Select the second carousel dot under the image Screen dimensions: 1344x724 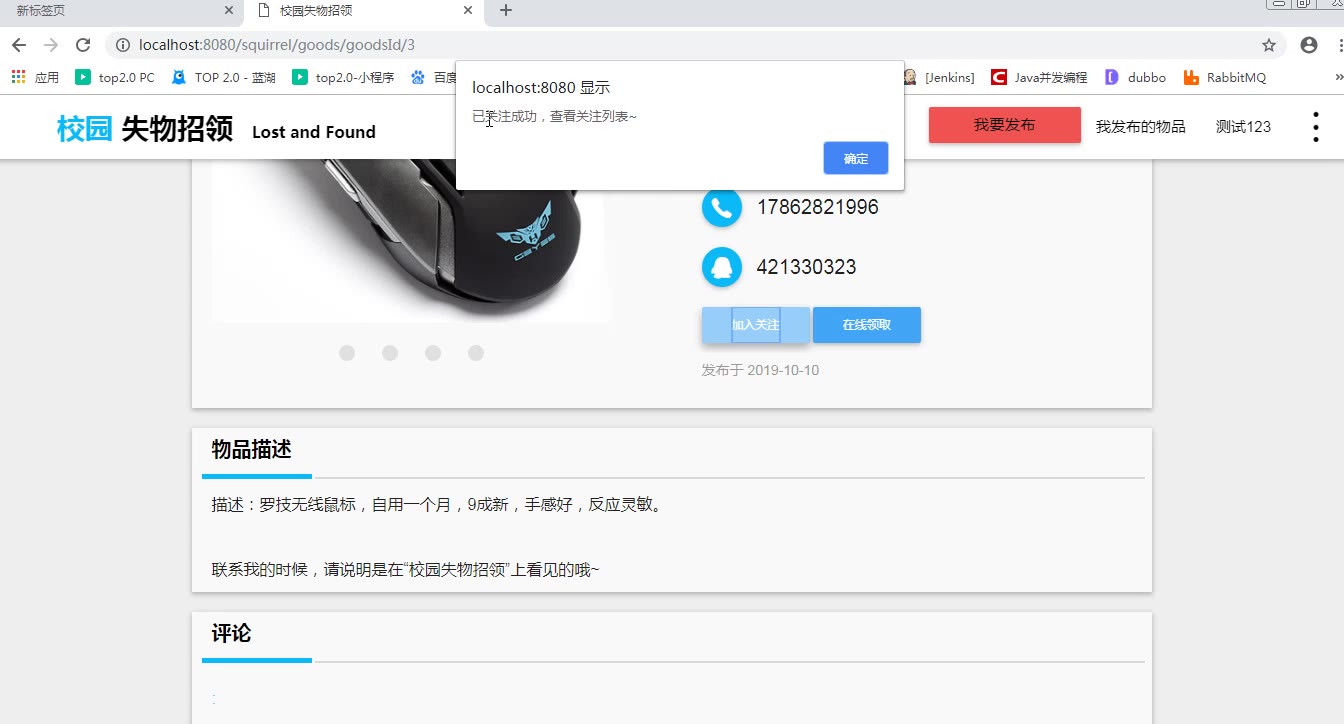(x=390, y=353)
